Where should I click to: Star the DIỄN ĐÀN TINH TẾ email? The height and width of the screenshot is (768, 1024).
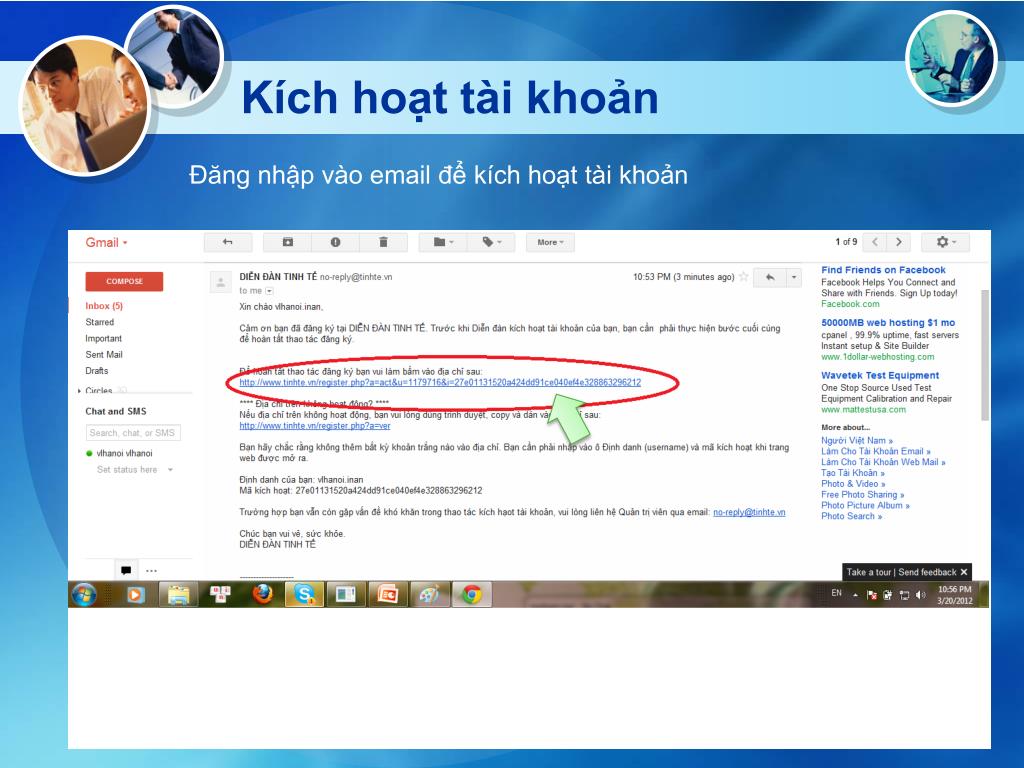743,277
